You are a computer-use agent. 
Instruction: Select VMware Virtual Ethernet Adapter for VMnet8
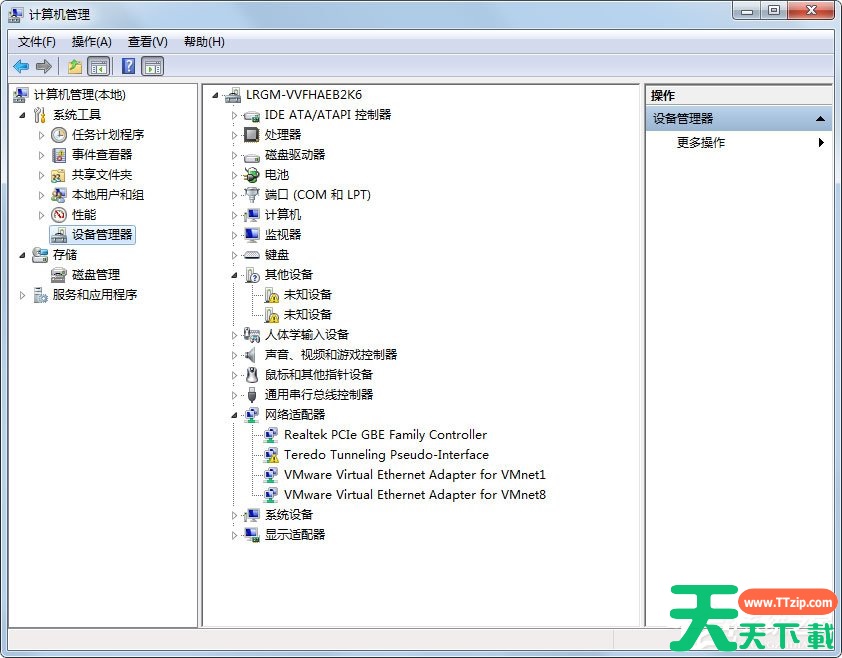coord(415,495)
